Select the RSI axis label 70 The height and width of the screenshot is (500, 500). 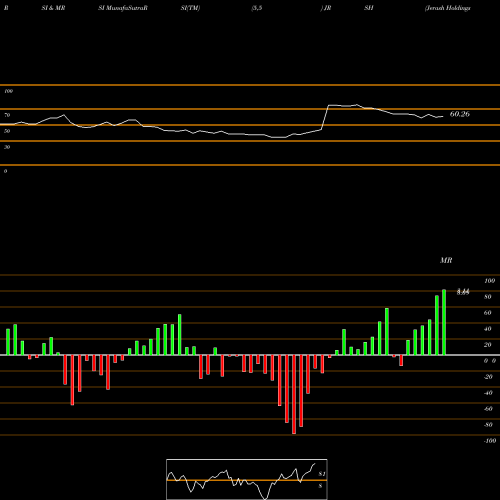(x=7, y=115)
